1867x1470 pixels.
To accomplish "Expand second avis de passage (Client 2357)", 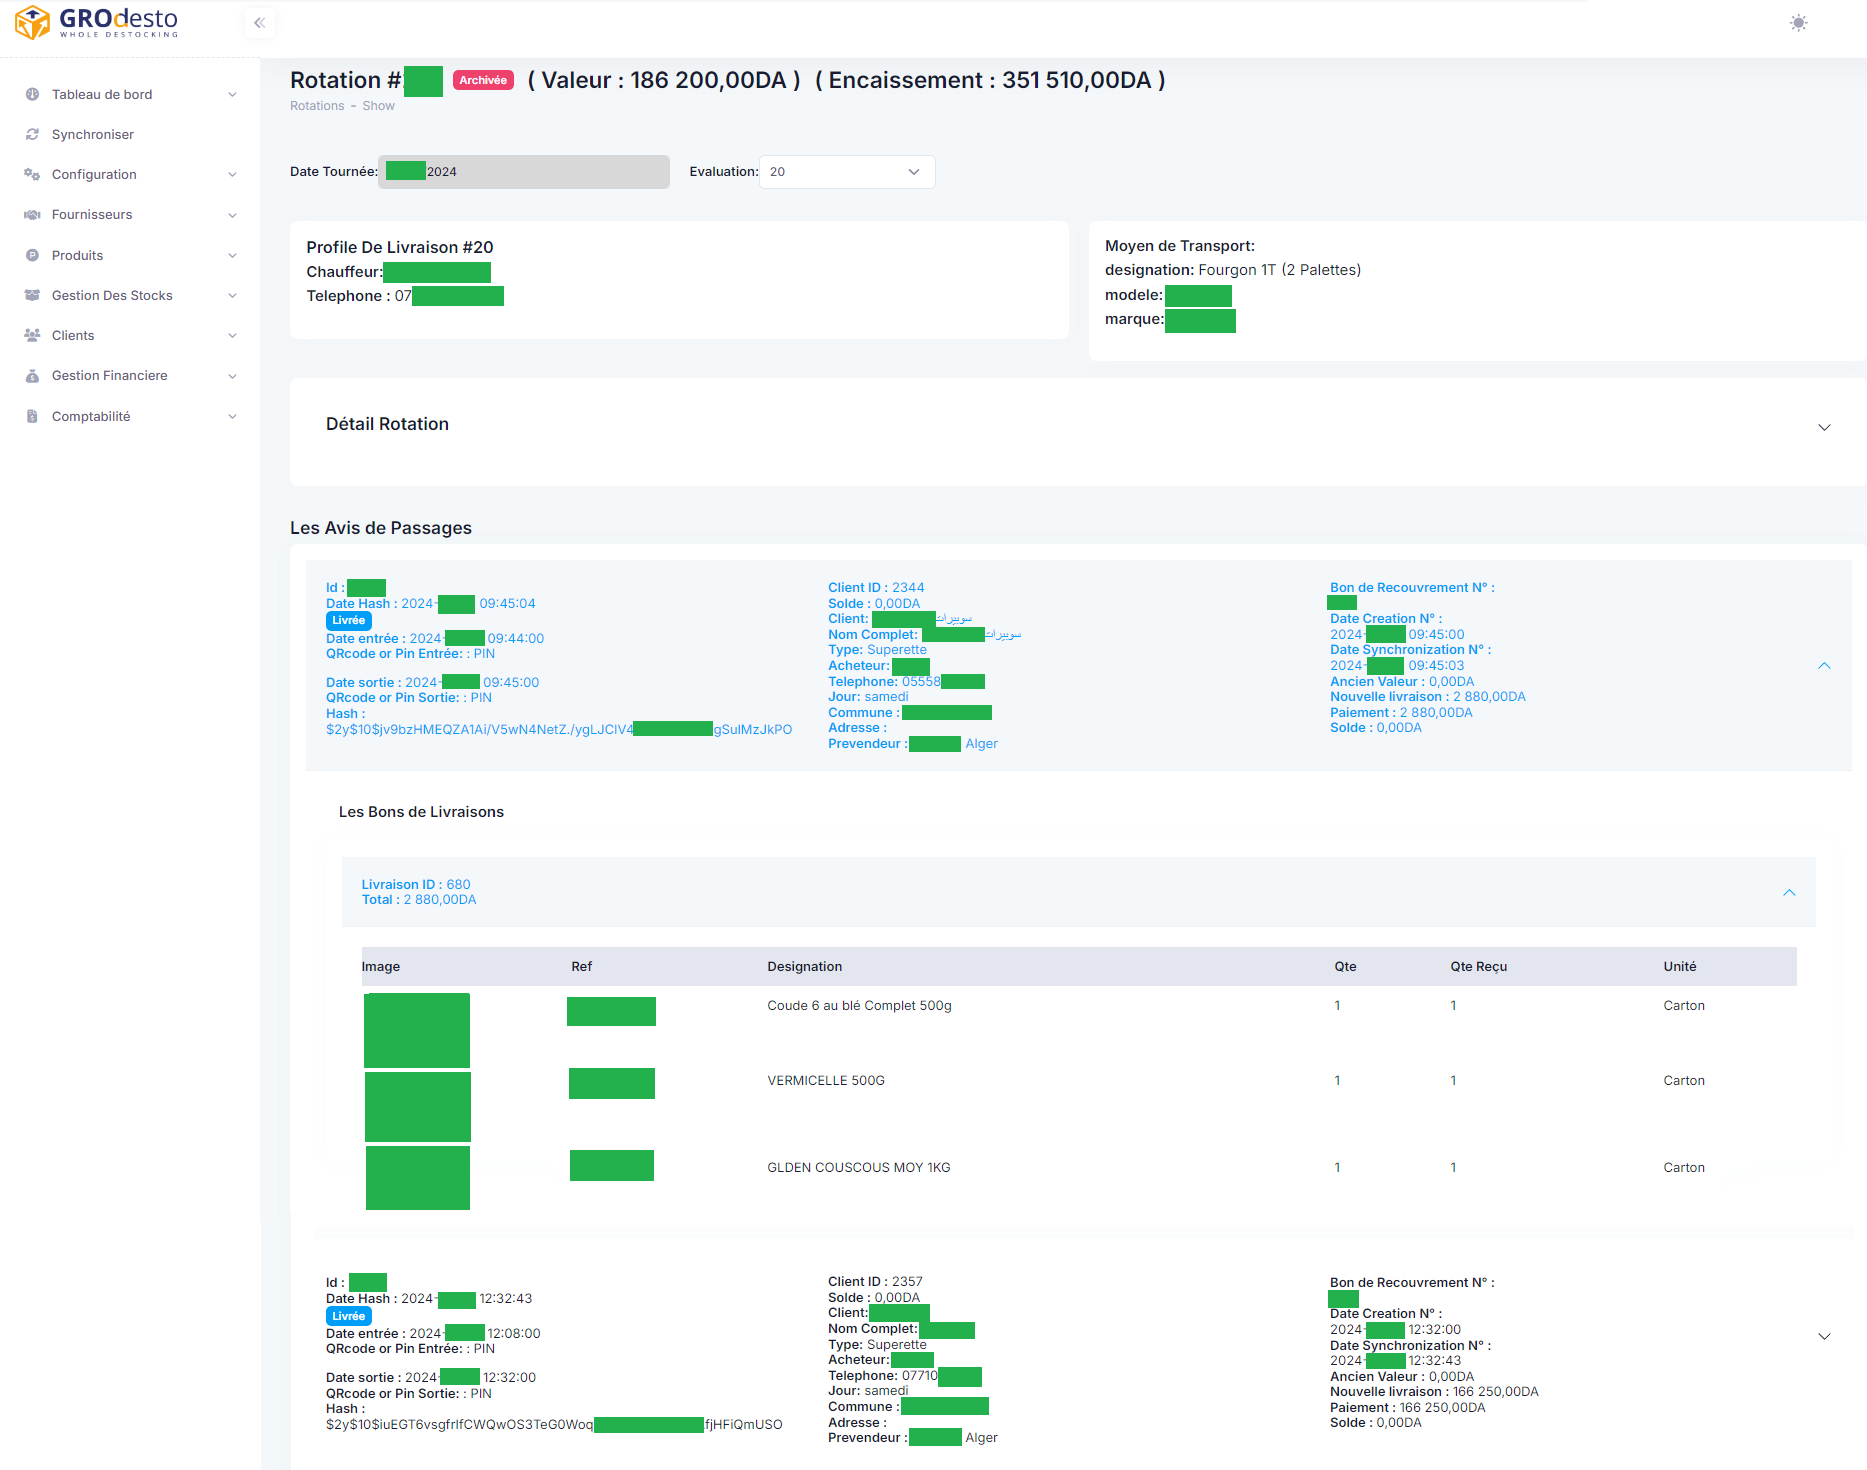I will [1824, 1337].
